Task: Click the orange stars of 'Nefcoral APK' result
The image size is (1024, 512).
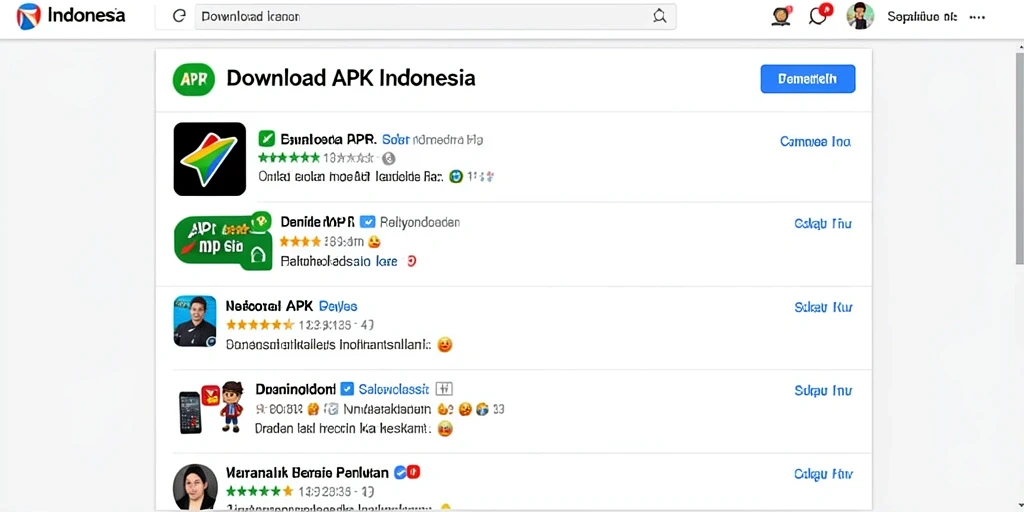Action: 260,325
